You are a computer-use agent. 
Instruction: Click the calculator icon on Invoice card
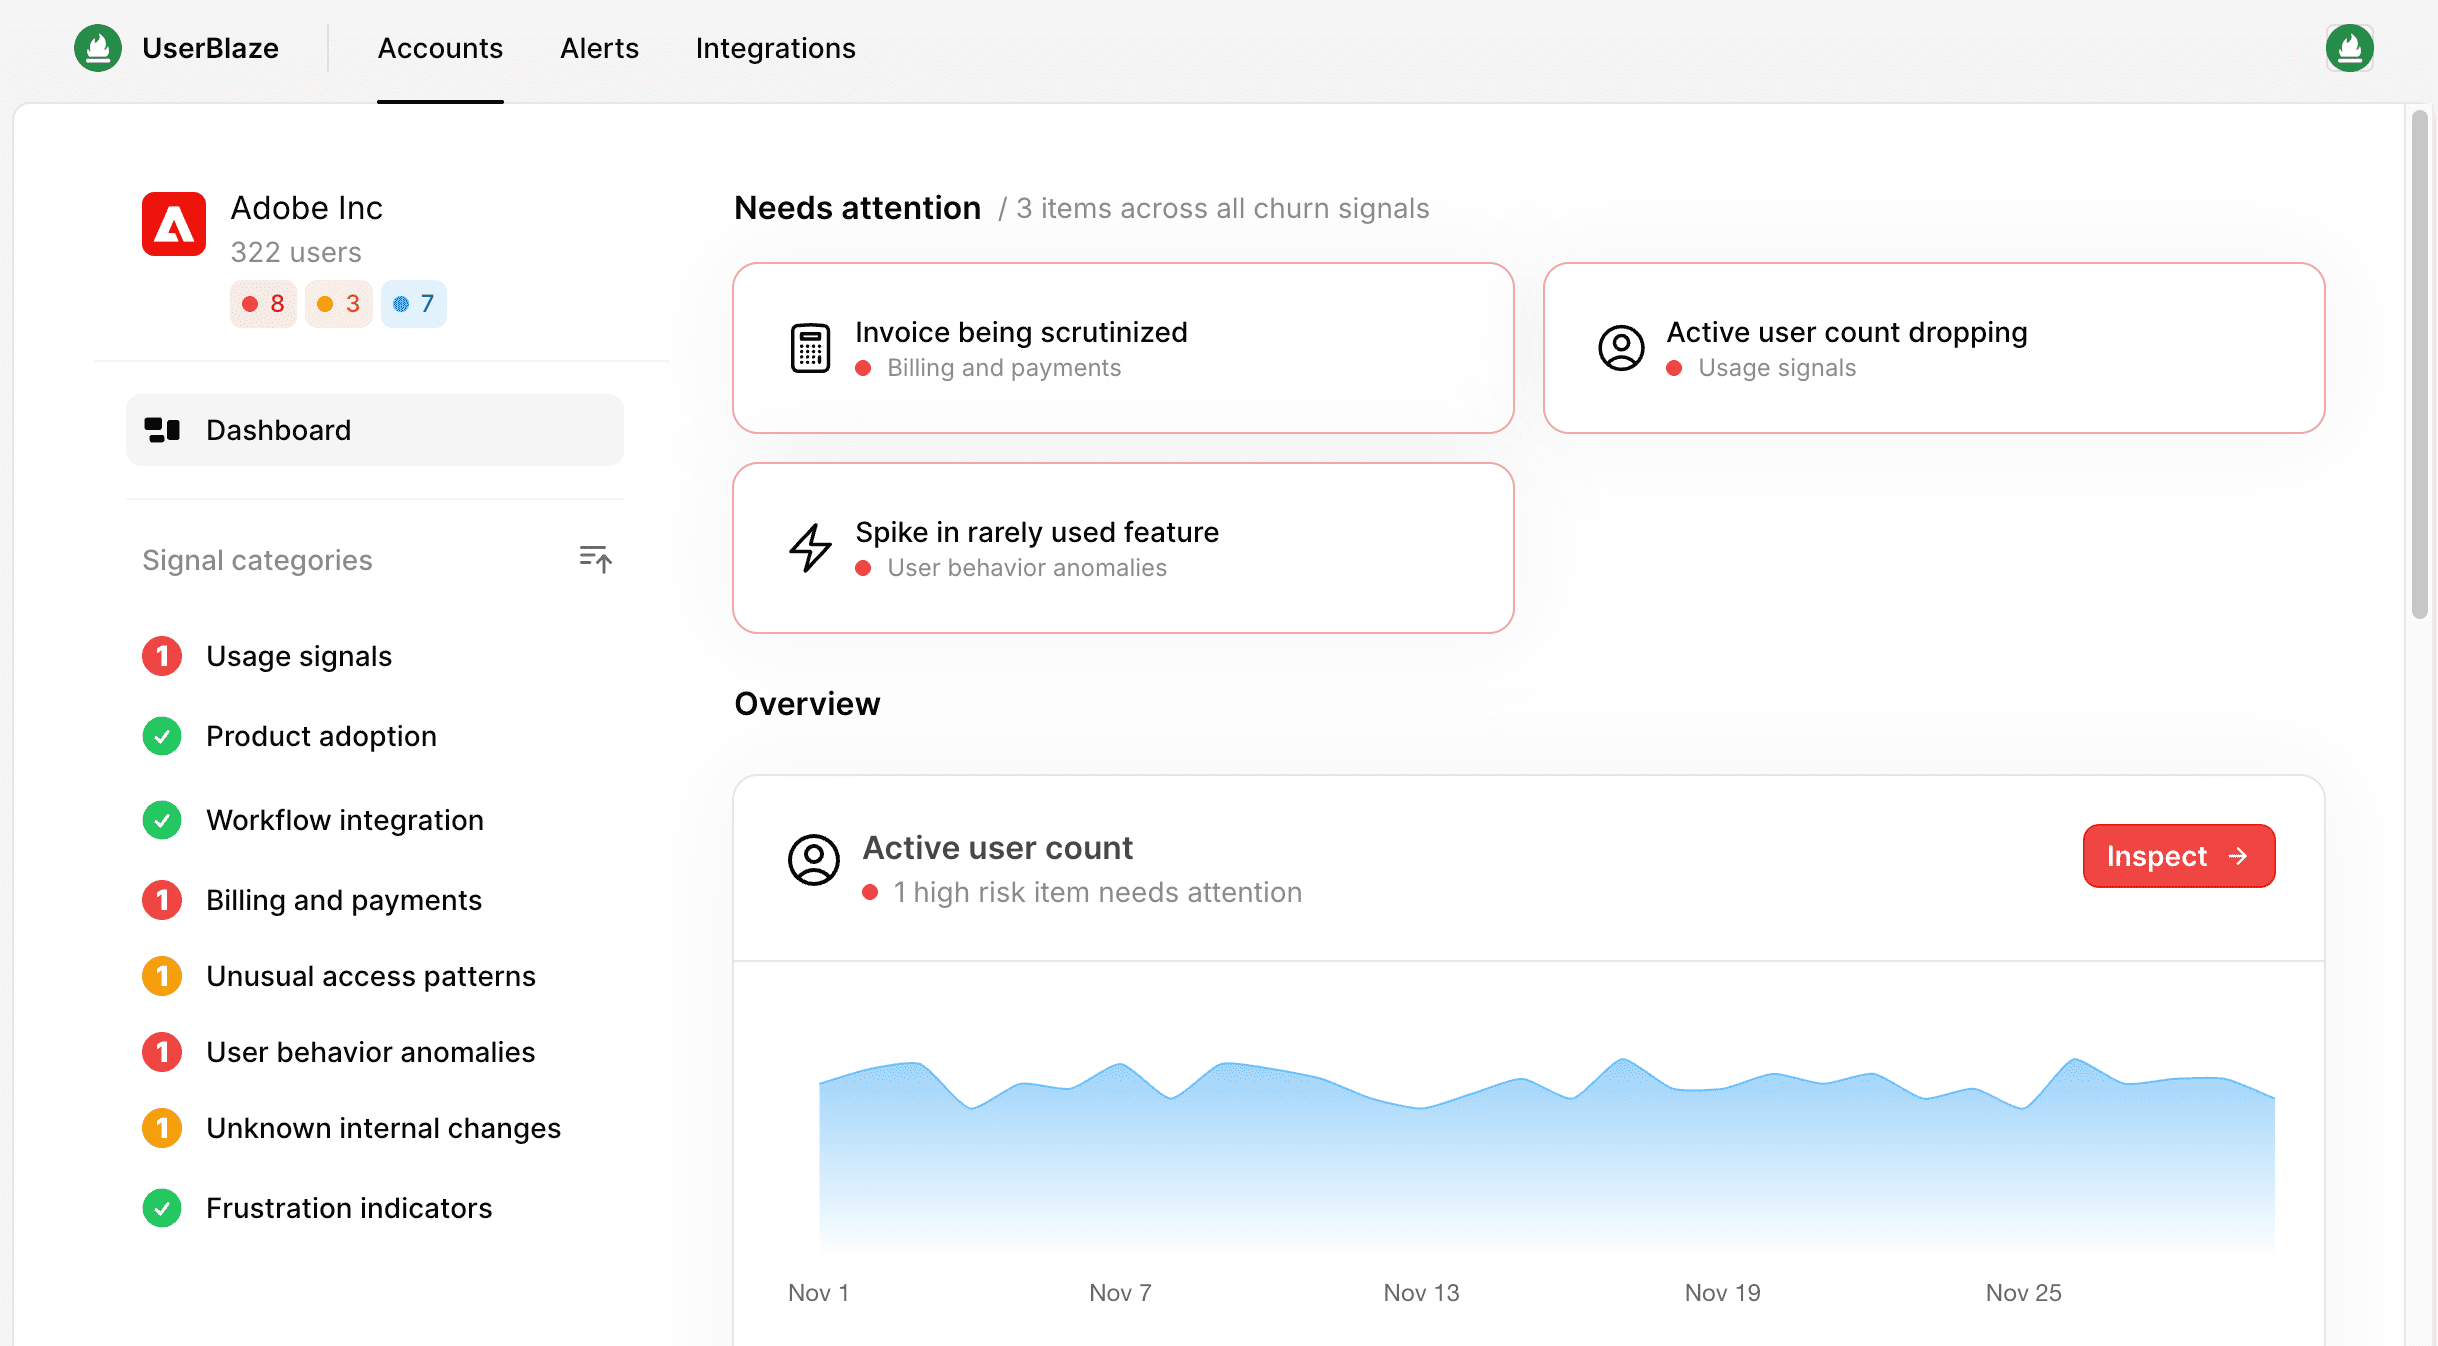point(810,348)
